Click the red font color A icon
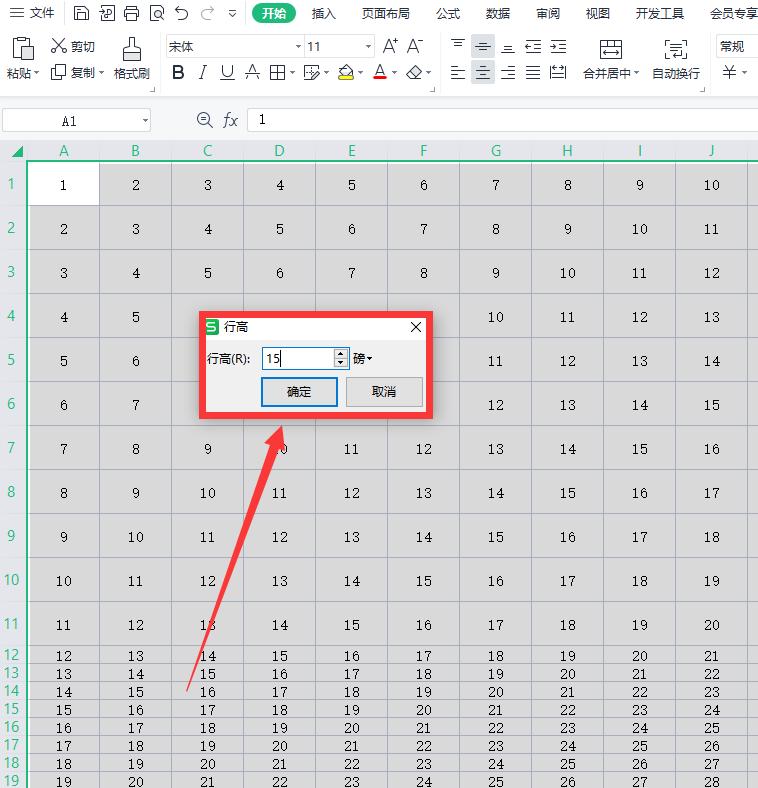 point(380,73)
